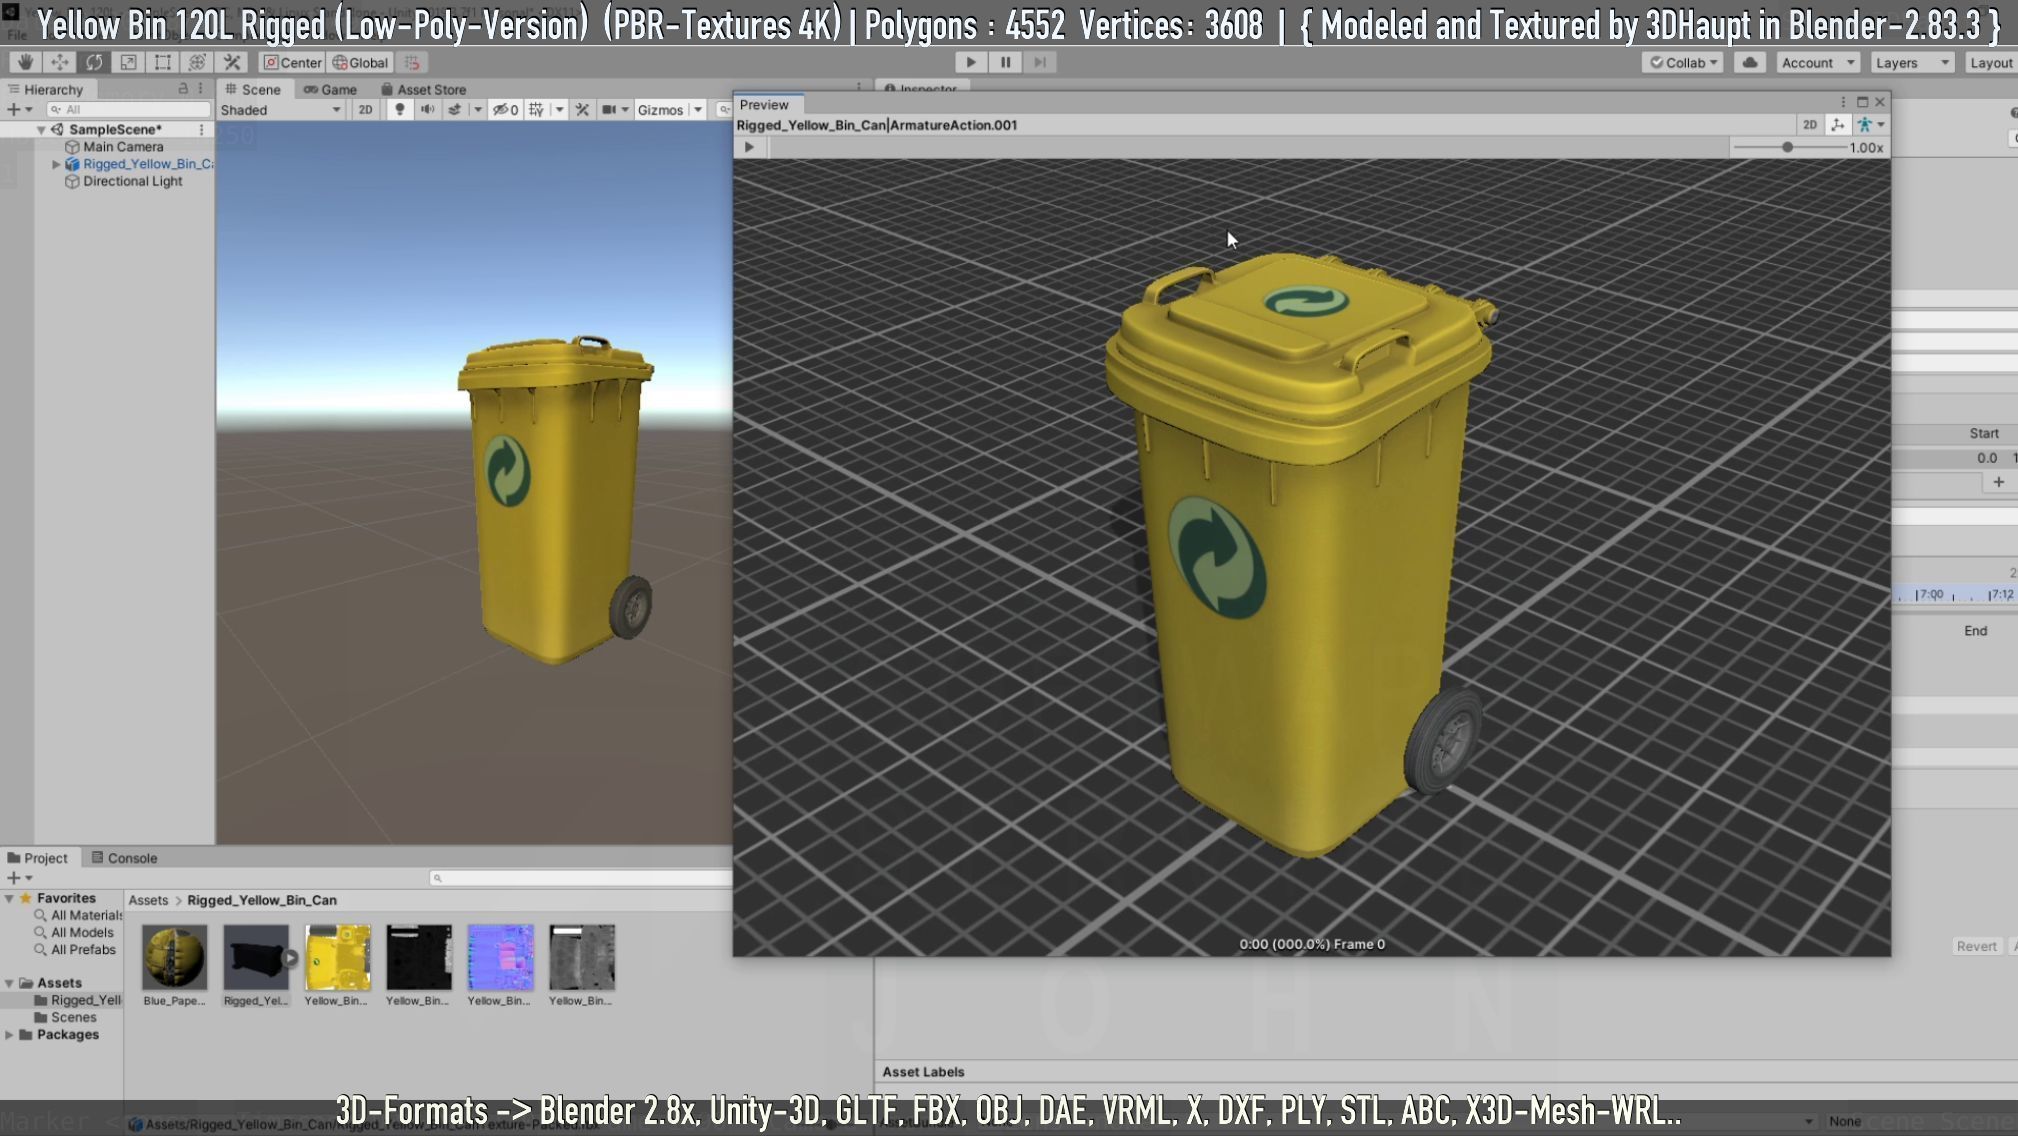Viewport: 2018px width, 1136px height.
Task: Click the Assets breadcrumb link
Action: (148, 900)
